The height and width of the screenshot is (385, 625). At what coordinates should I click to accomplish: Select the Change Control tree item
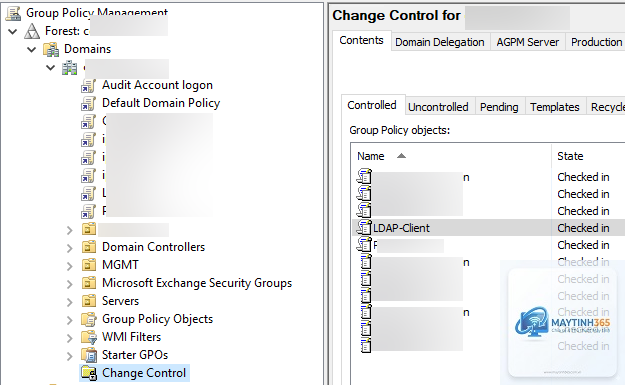click(x=144, y=373)
